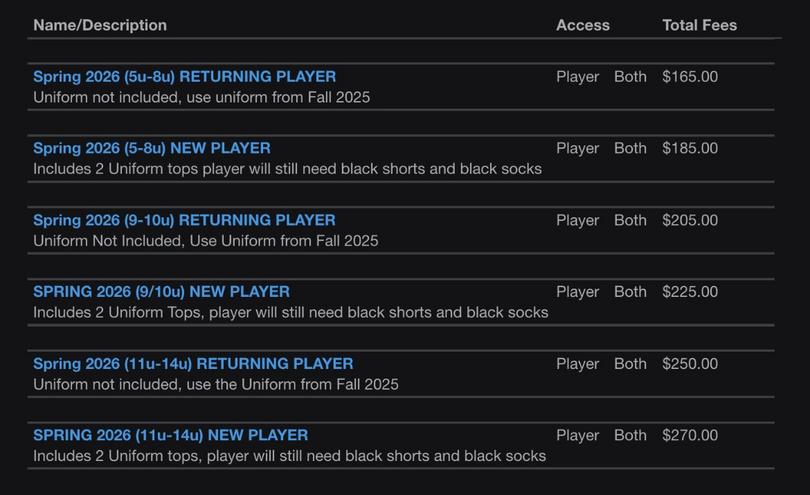This screenshot has height=495, width=810.
Task: Click the $165.00 fee amount
Action: click(689, 77)
